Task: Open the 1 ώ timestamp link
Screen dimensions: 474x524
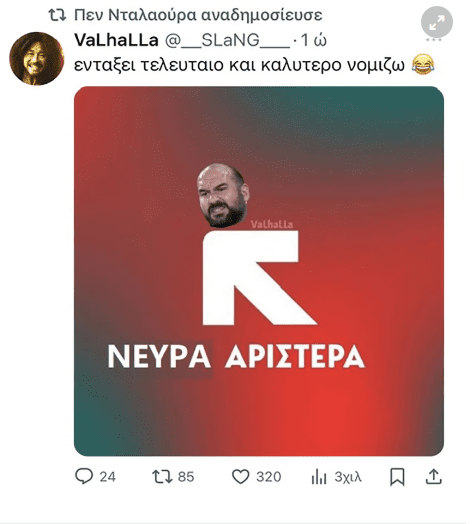Action: pyautogui.click(x=313, y=40)
